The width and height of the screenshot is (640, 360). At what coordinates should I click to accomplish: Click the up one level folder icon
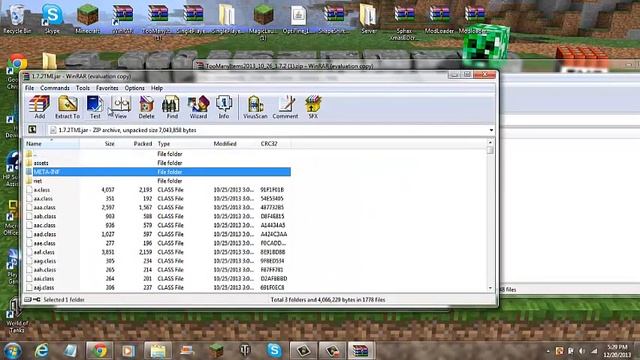click(x=32, y=130)
